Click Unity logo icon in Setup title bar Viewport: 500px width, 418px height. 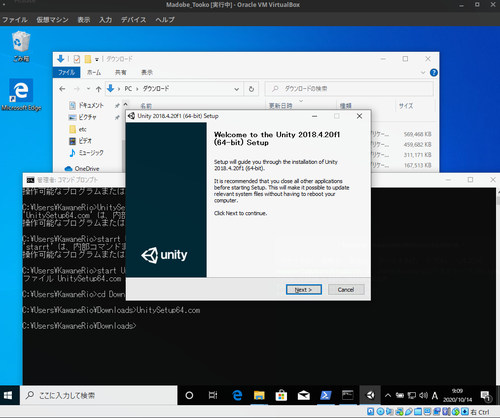(x=131, y=116)
